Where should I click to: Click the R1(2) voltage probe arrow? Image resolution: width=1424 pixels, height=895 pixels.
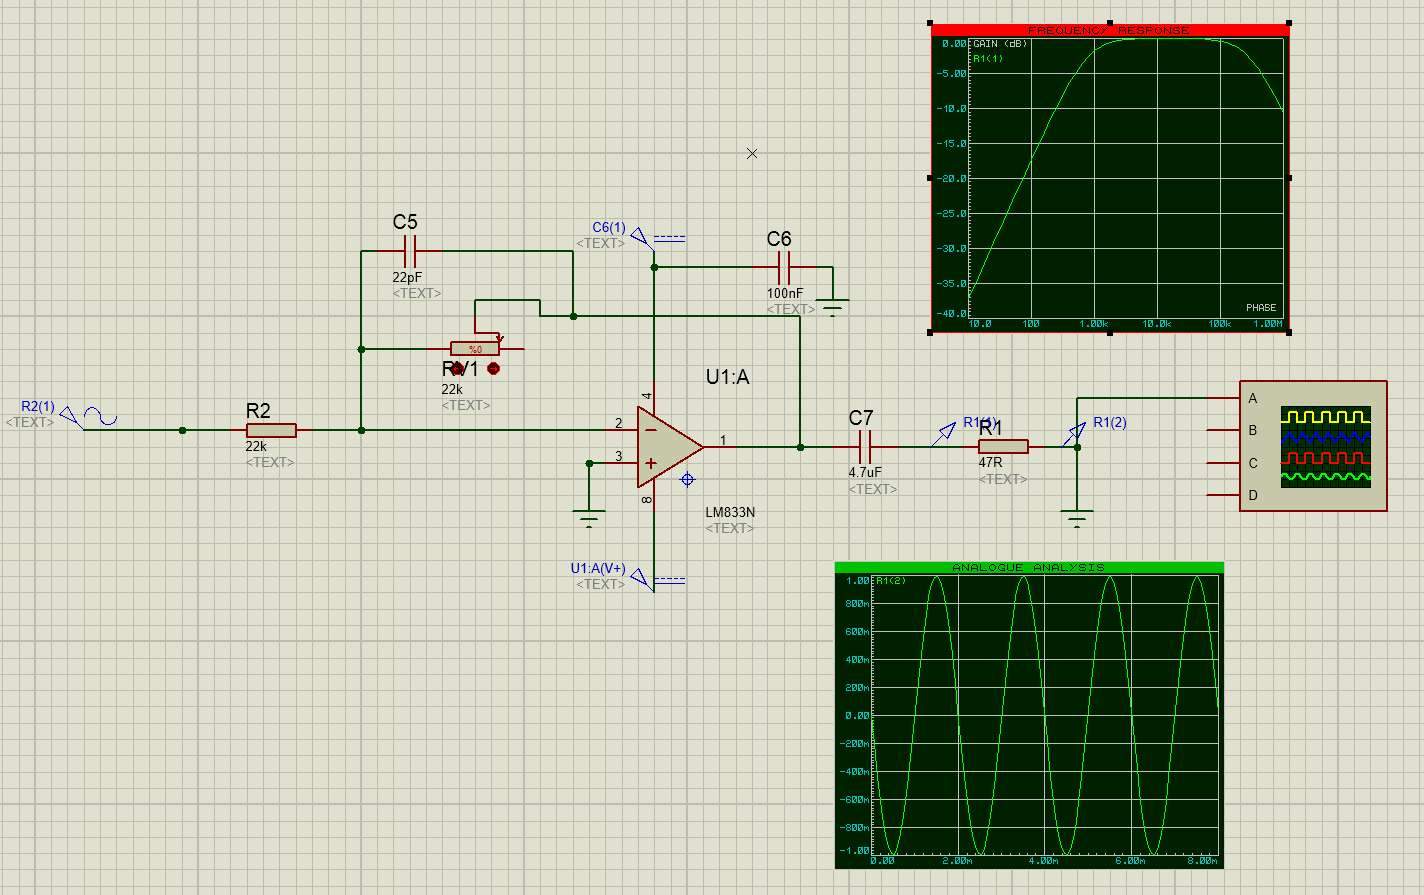click(x=1074, y=434)
